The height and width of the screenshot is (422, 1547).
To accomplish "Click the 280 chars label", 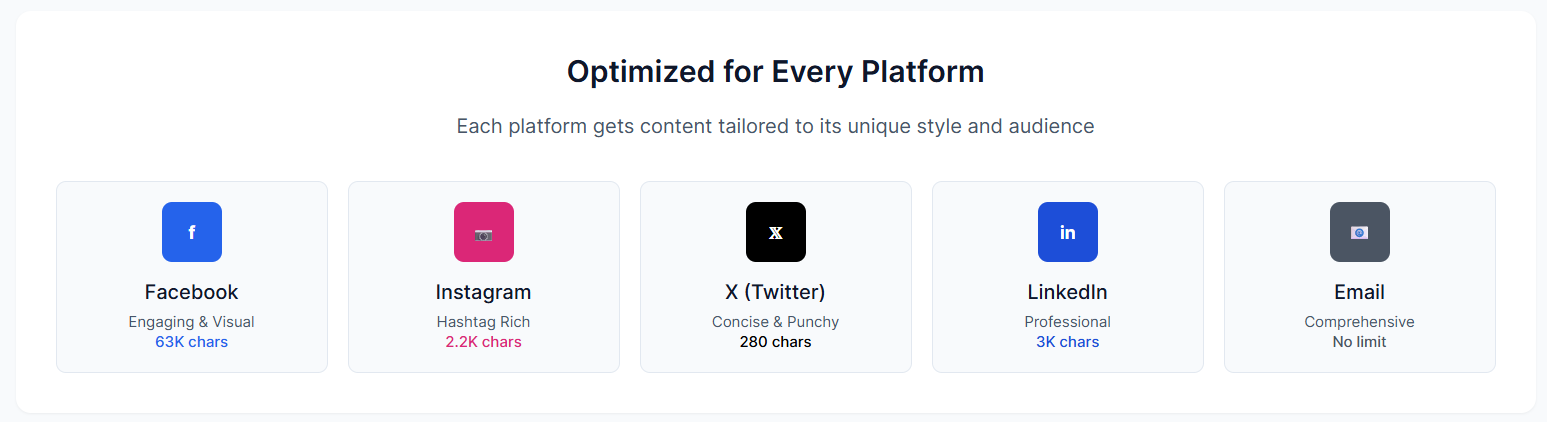I will click(776, 342).
